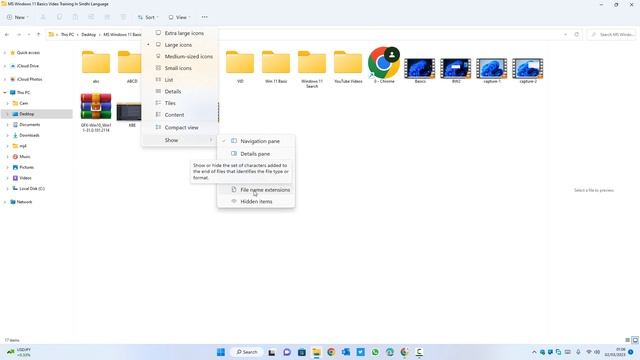Image resolution: width=640 pixels, height=360 pixels.
Task: Enable Hidden items
Action: (x=256, y=202)
